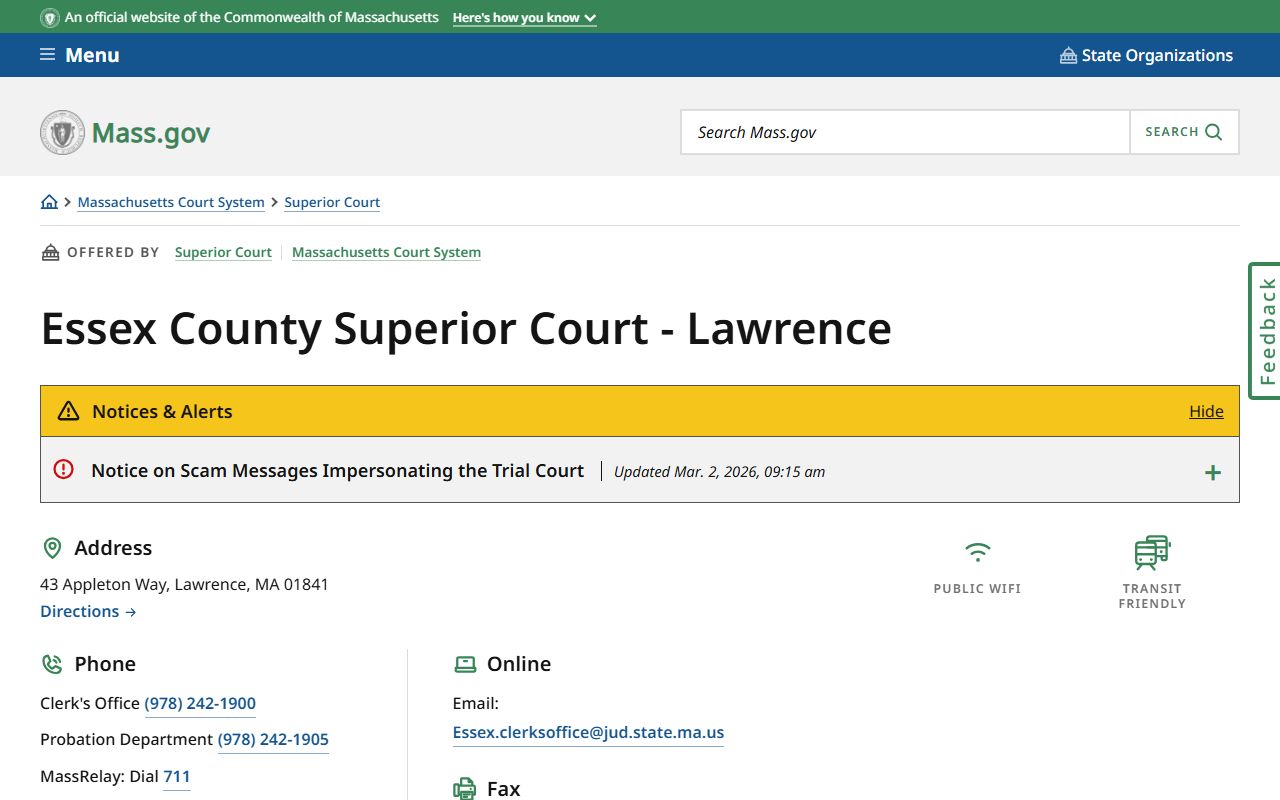Call Probation Department (978) 242-1905
1280x800 pixels.
273,739
